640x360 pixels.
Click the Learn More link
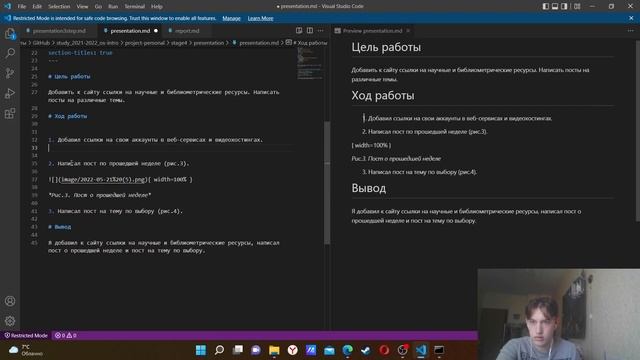(260, 18)
